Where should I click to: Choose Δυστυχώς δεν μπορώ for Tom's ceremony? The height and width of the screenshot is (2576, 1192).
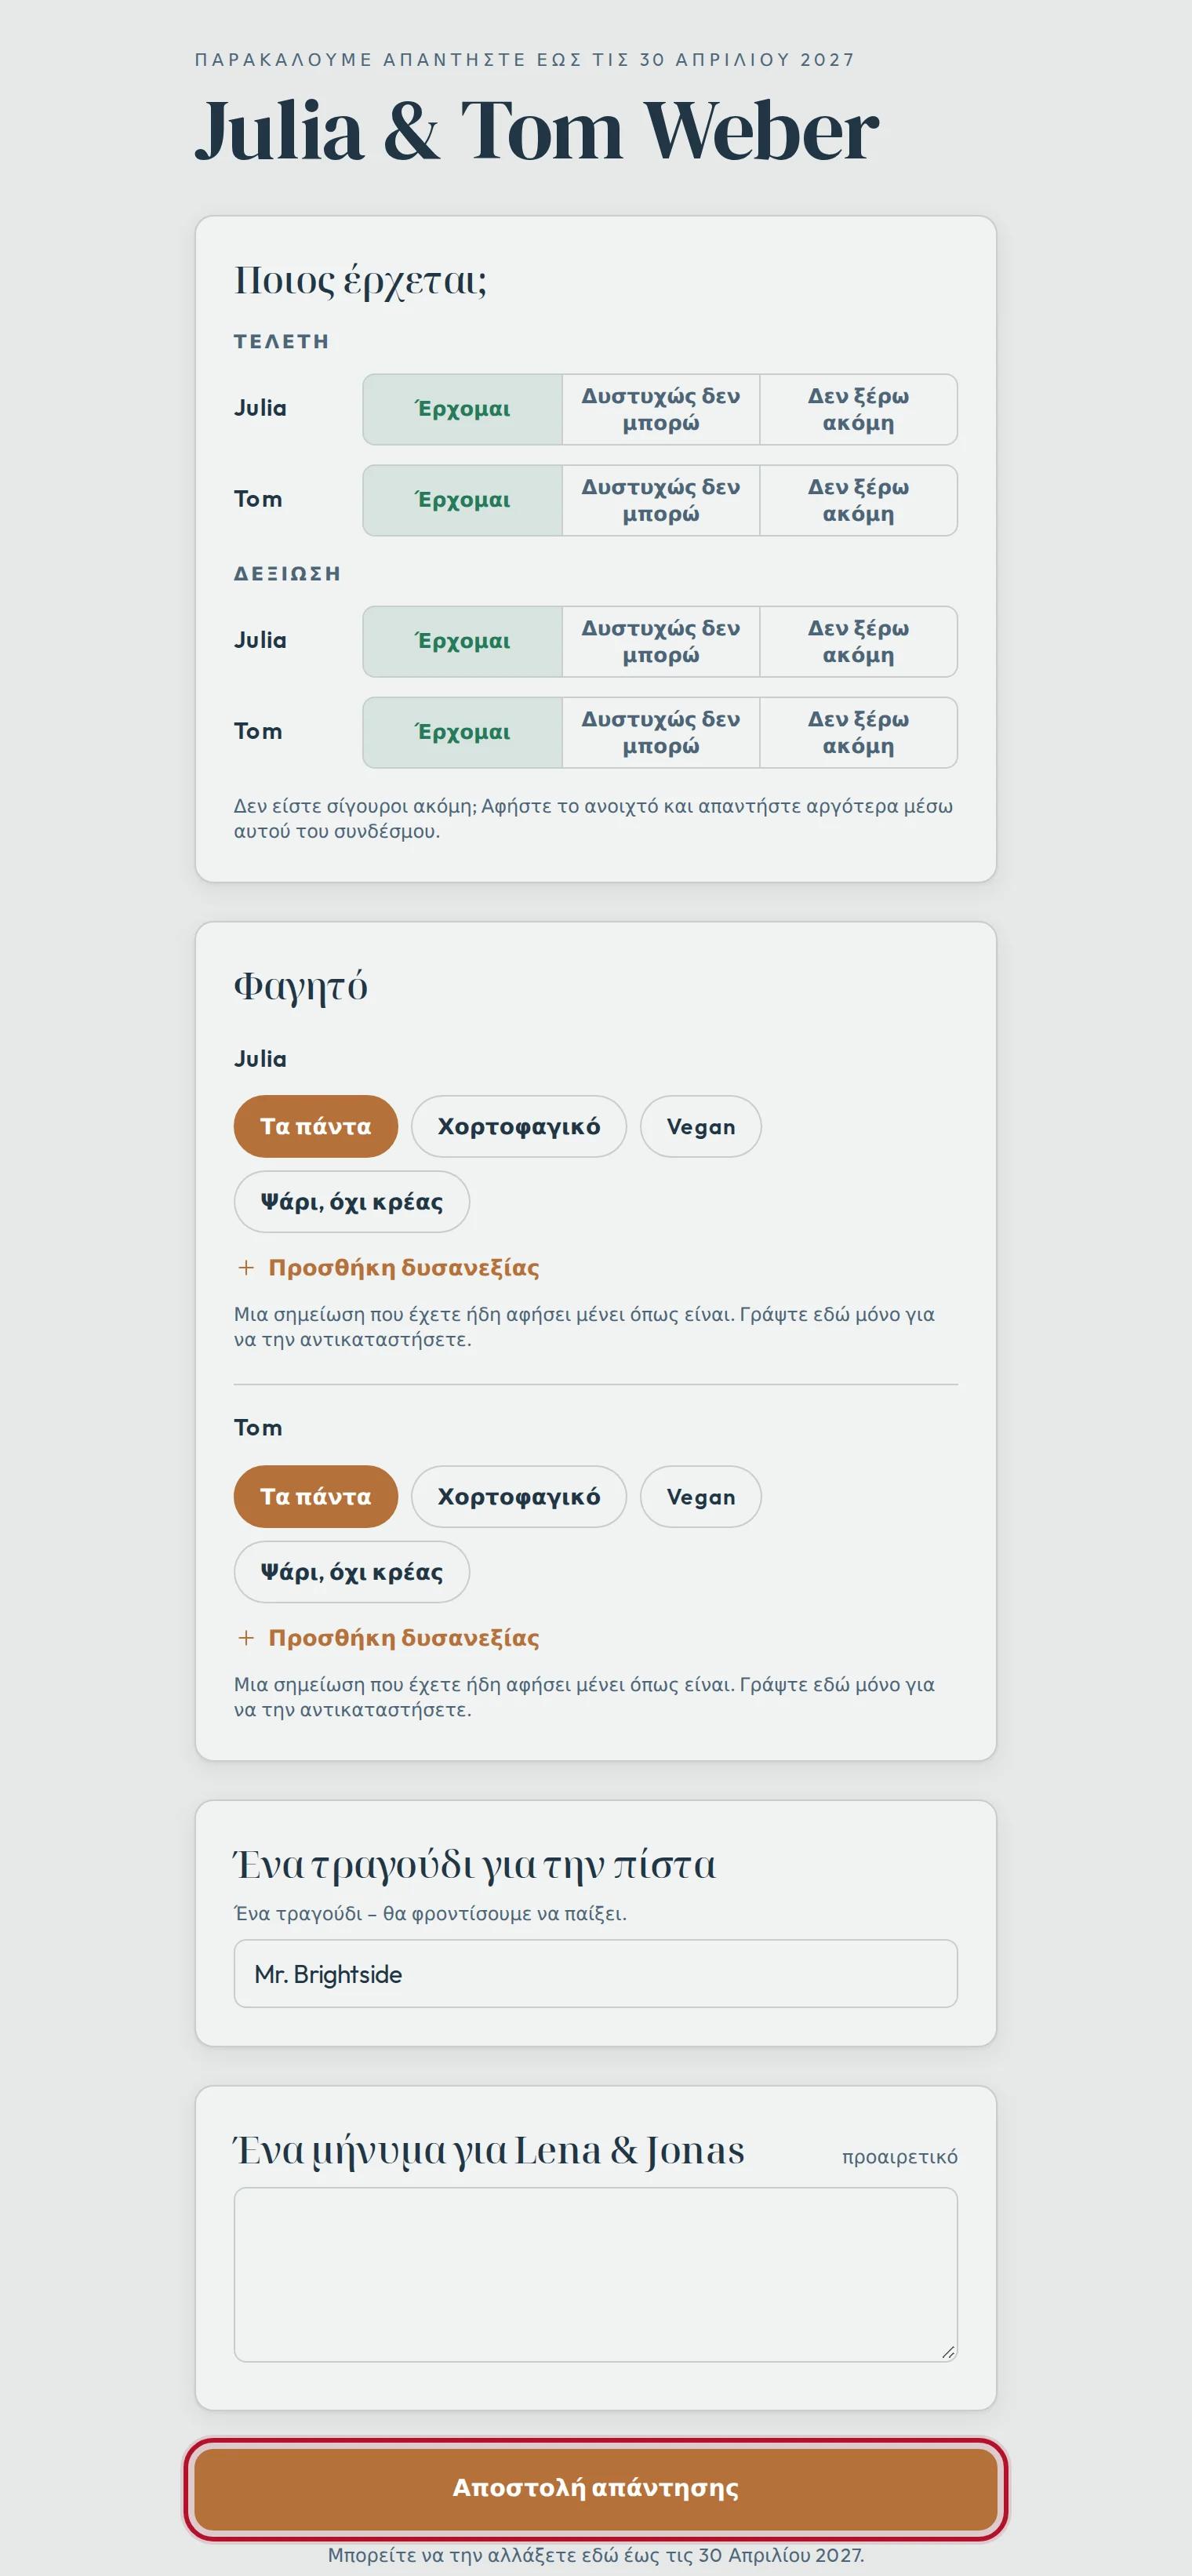[661, 500]
